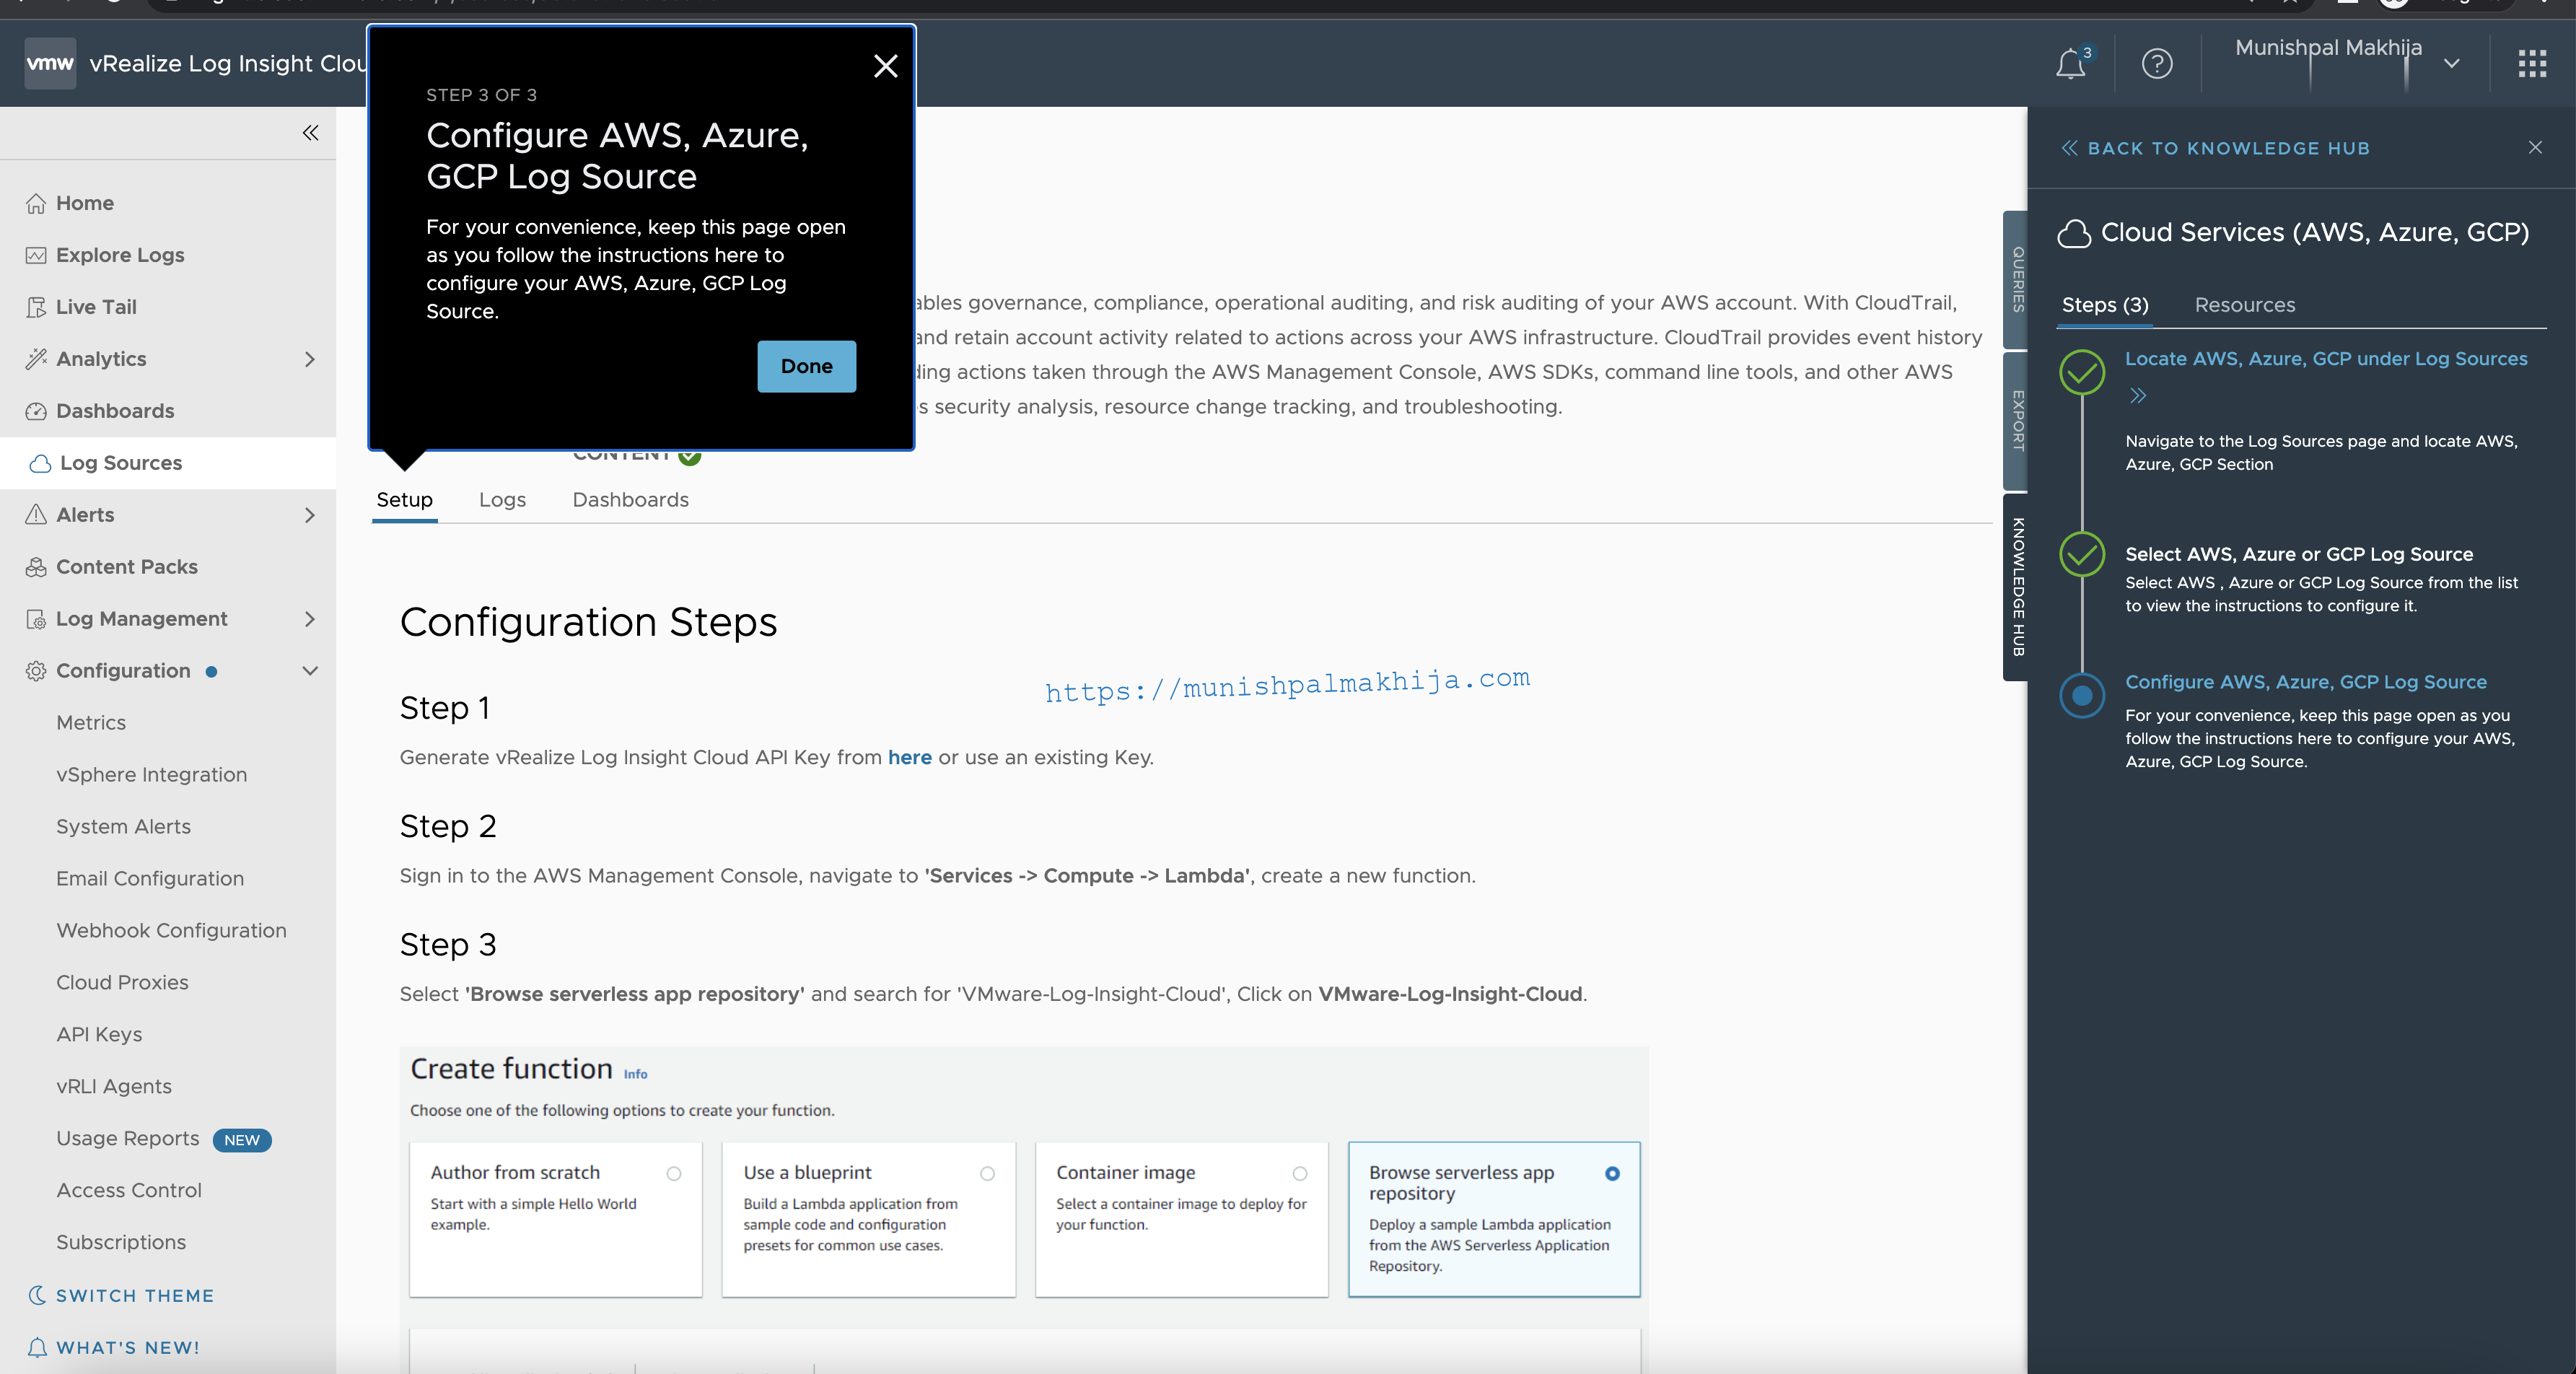Open the Munishpal Makhija user dropdown
The height and width of the screenshot is (1374, 2576).
2452,63
